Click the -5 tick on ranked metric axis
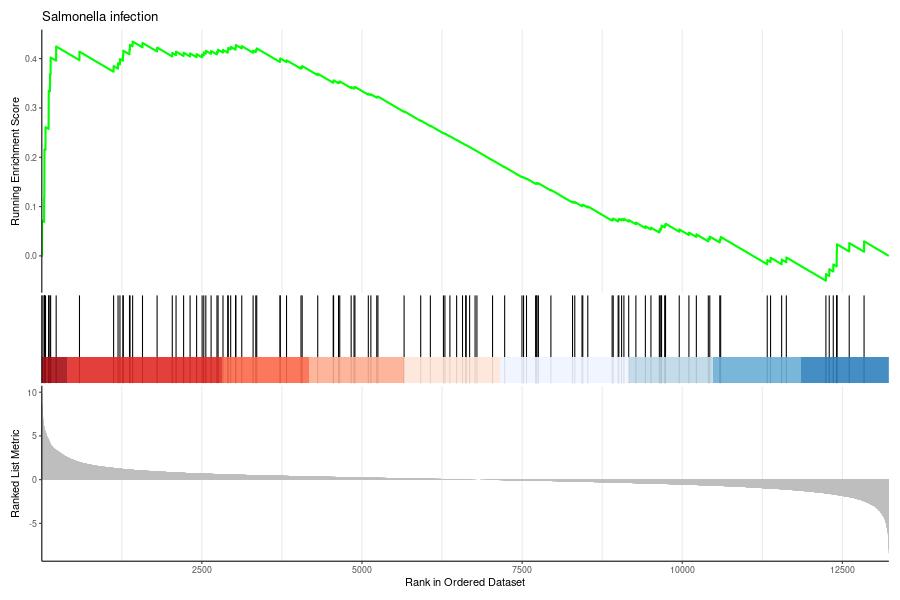This screenshot has height=600, width=900. coord(33,524)
